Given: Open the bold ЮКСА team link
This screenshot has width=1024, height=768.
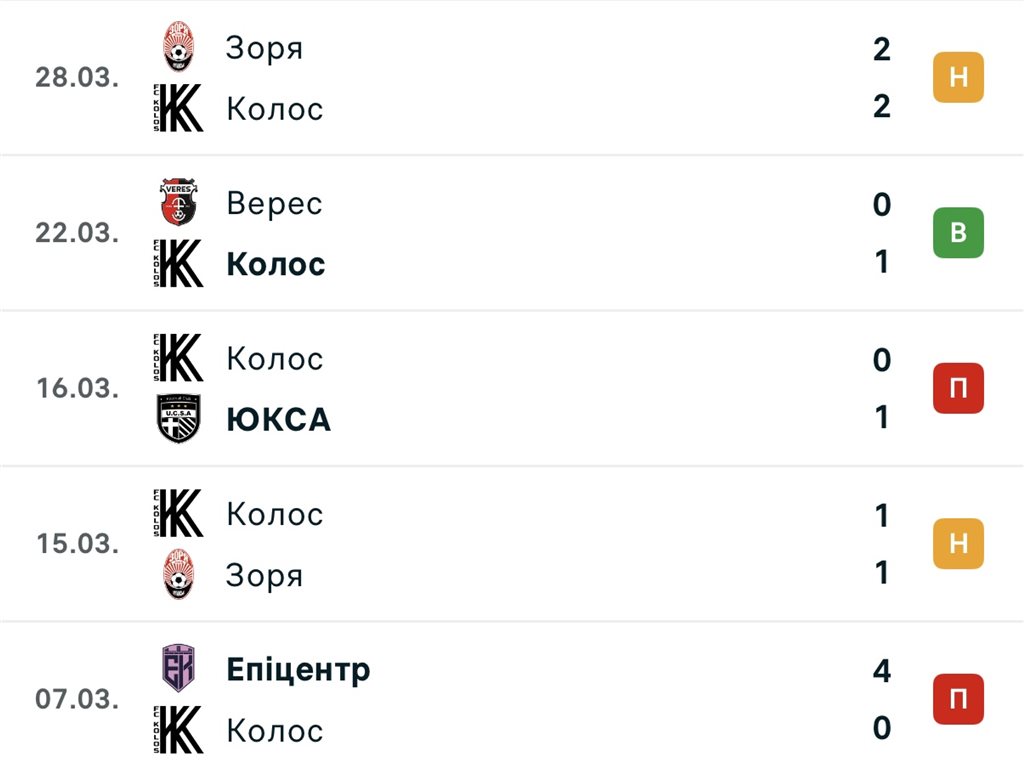Looking at the screenshot, I should click(x=278, y=419).
